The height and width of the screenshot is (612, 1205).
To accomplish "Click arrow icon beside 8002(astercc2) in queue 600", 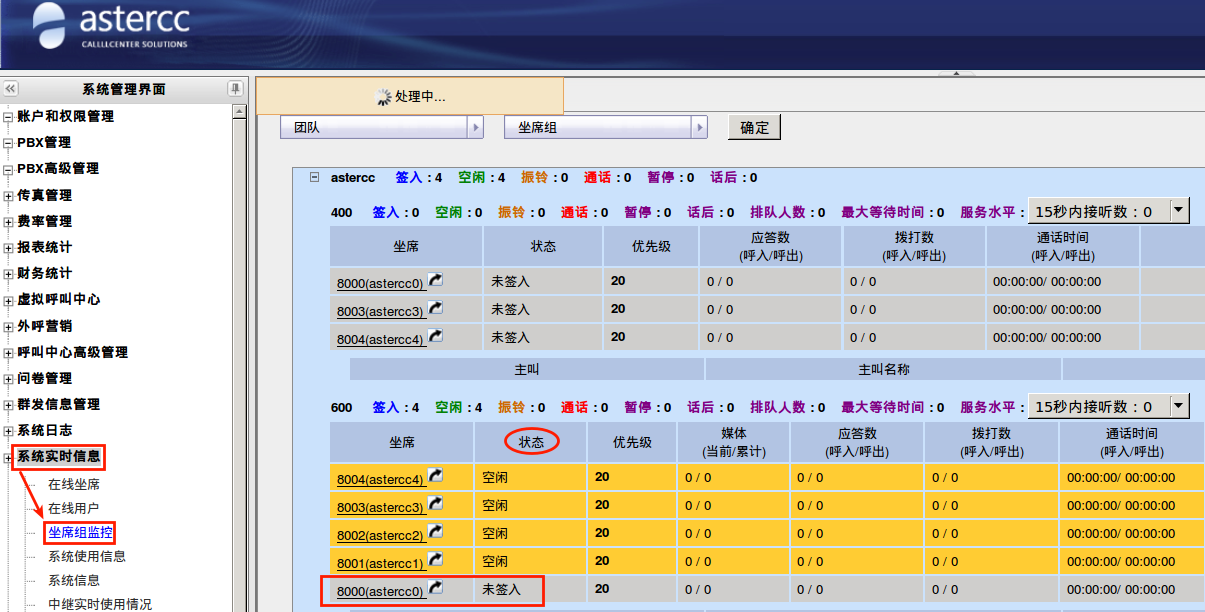I will tap(435, 532).
